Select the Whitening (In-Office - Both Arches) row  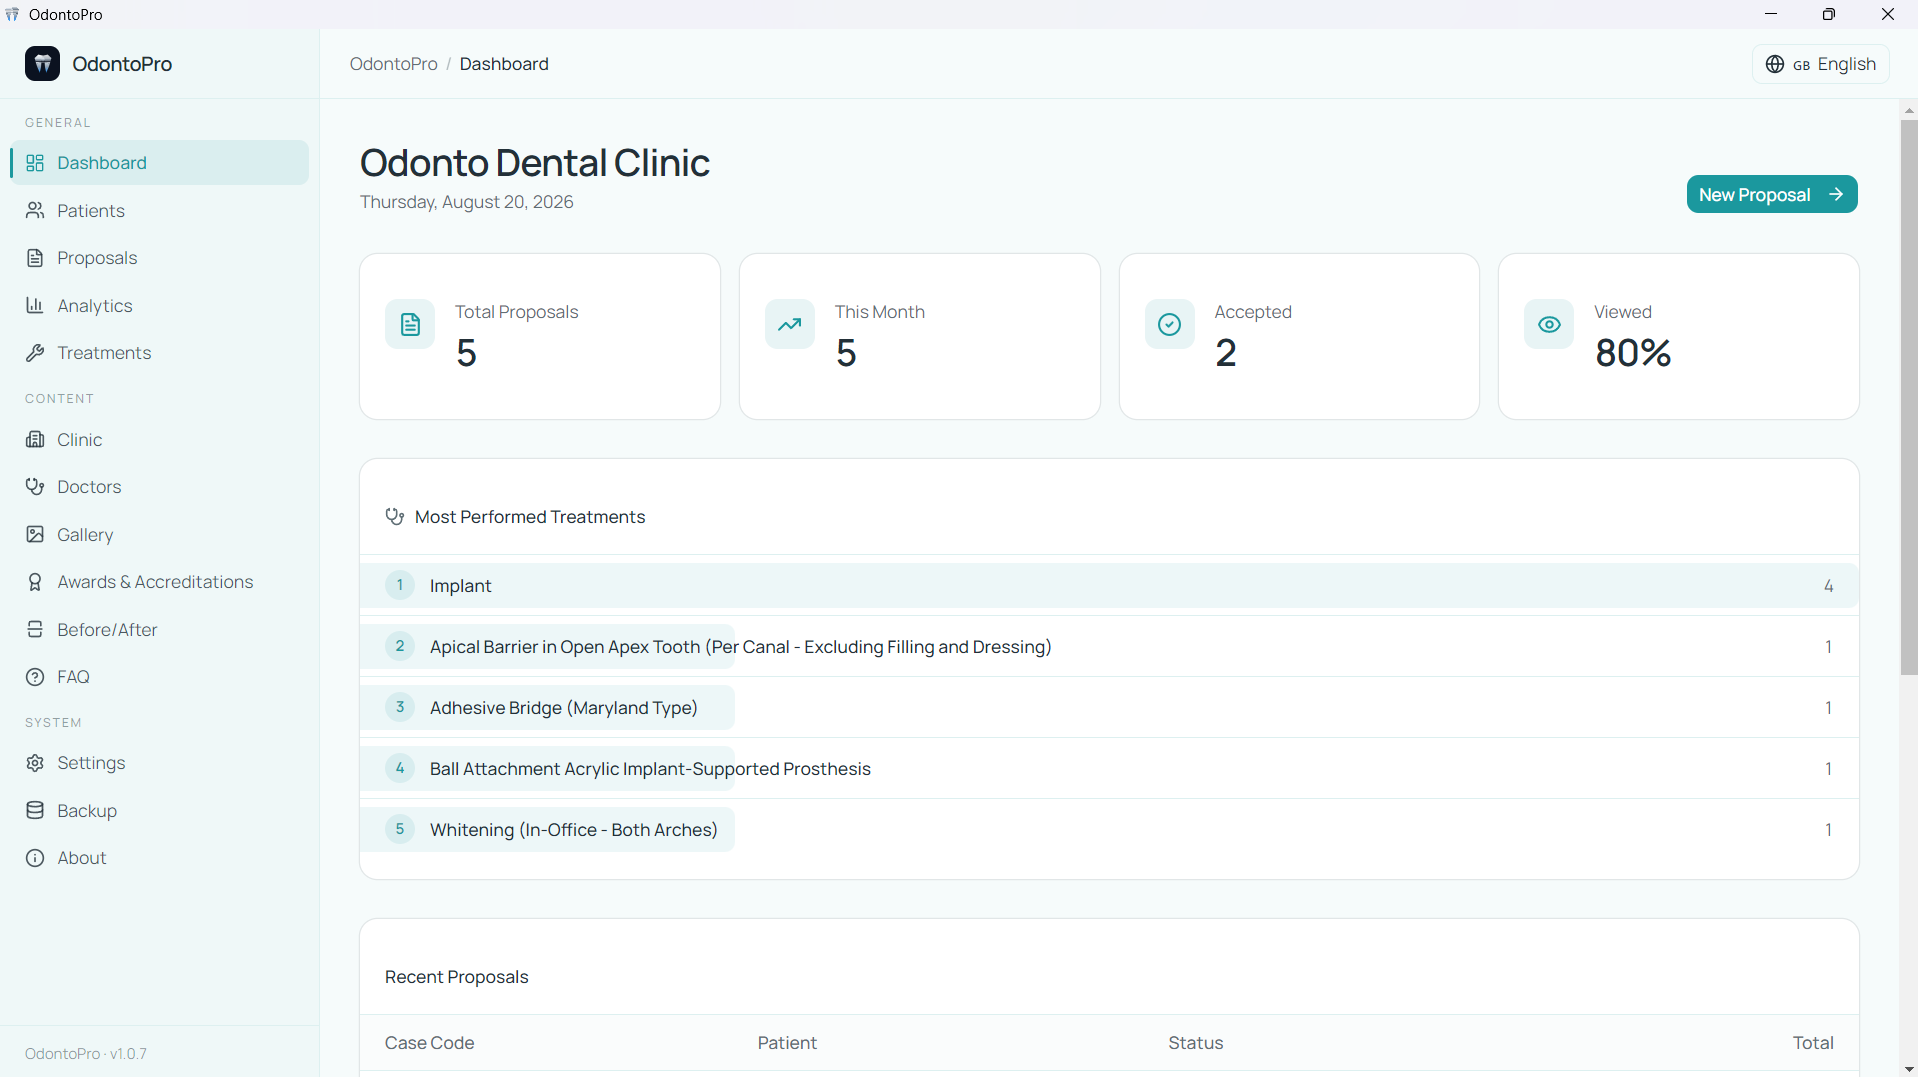click(1109, 830)
